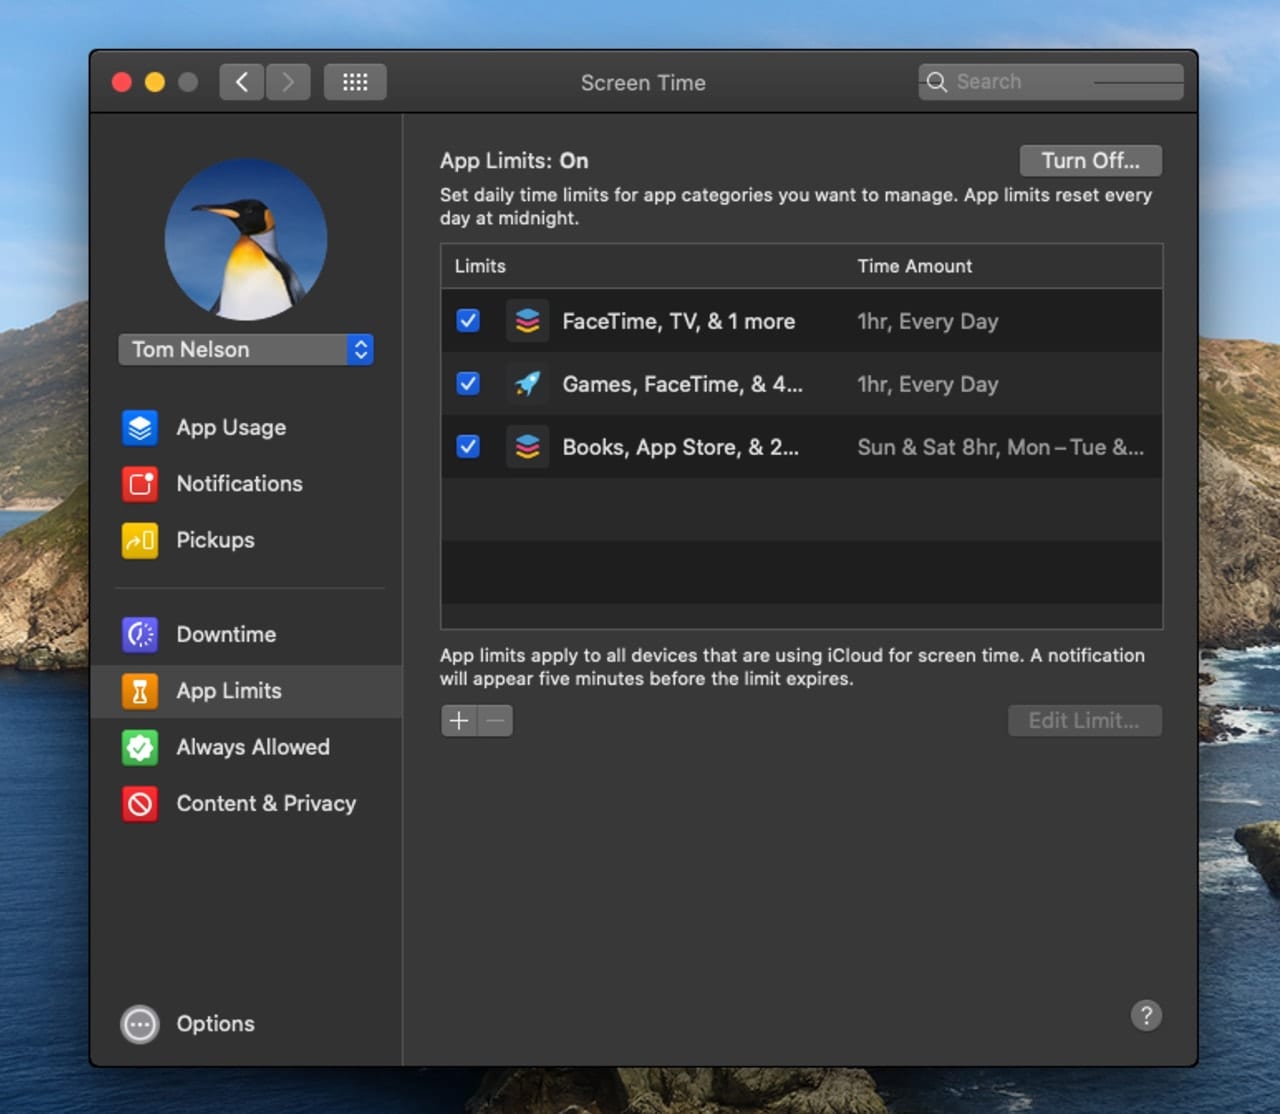Open the Pickups section icon

coord(140,540)
